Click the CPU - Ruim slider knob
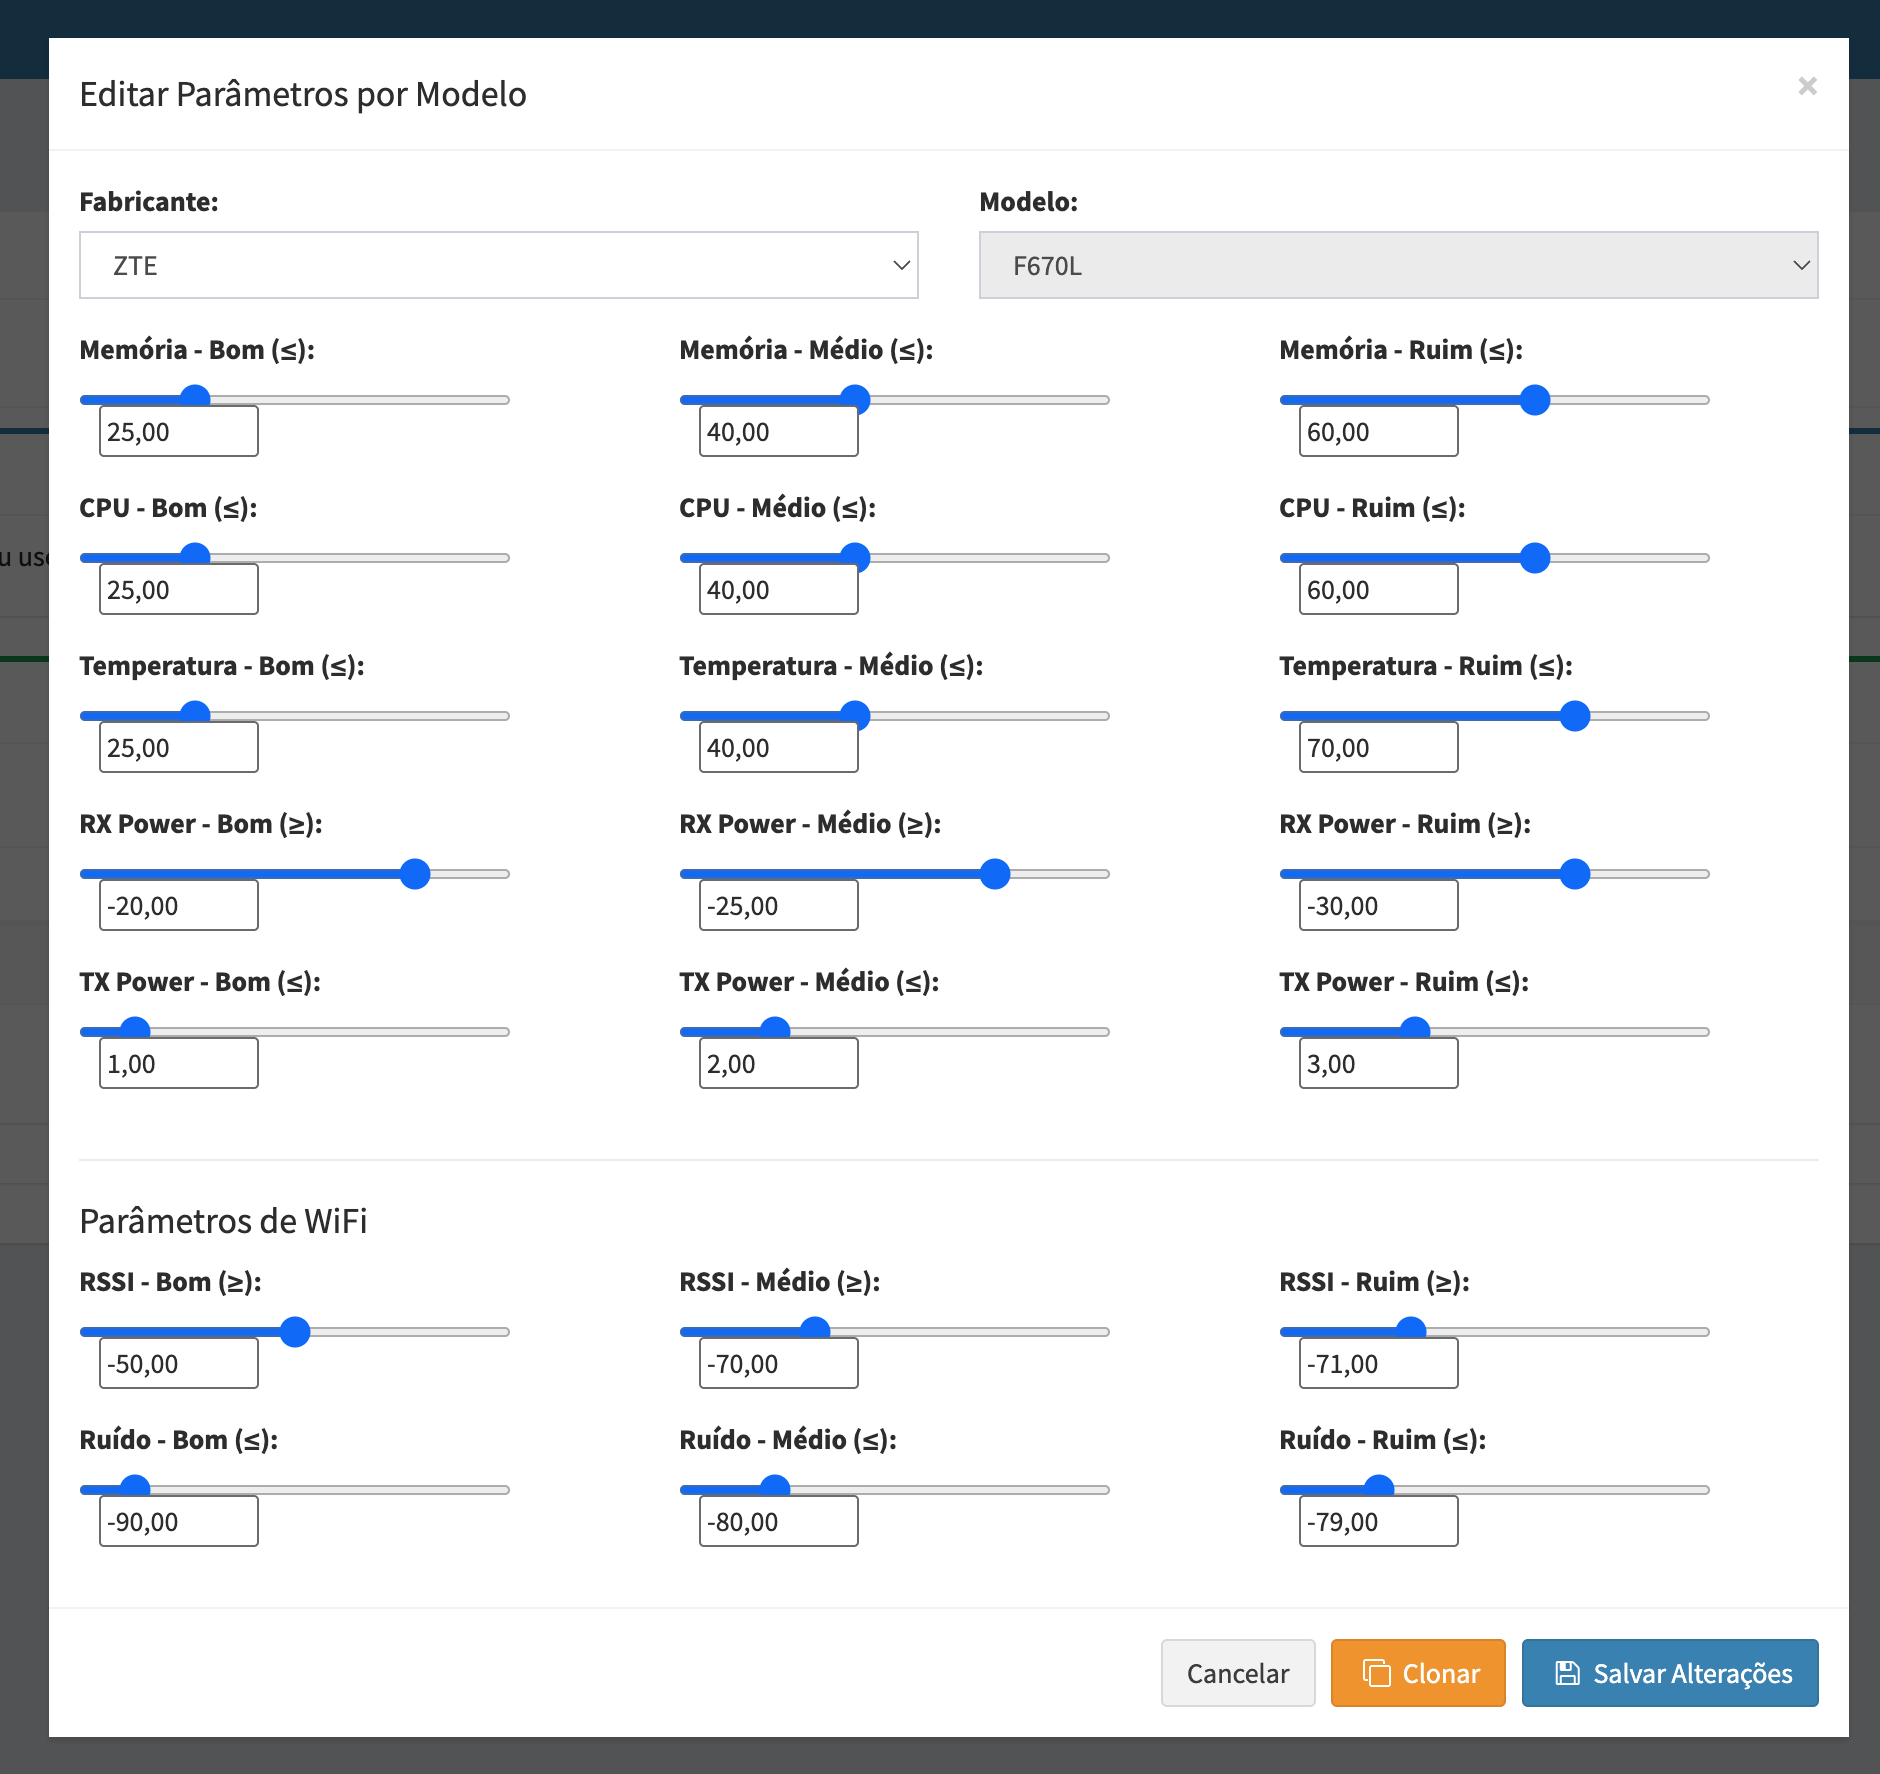 click(1535, 557)
